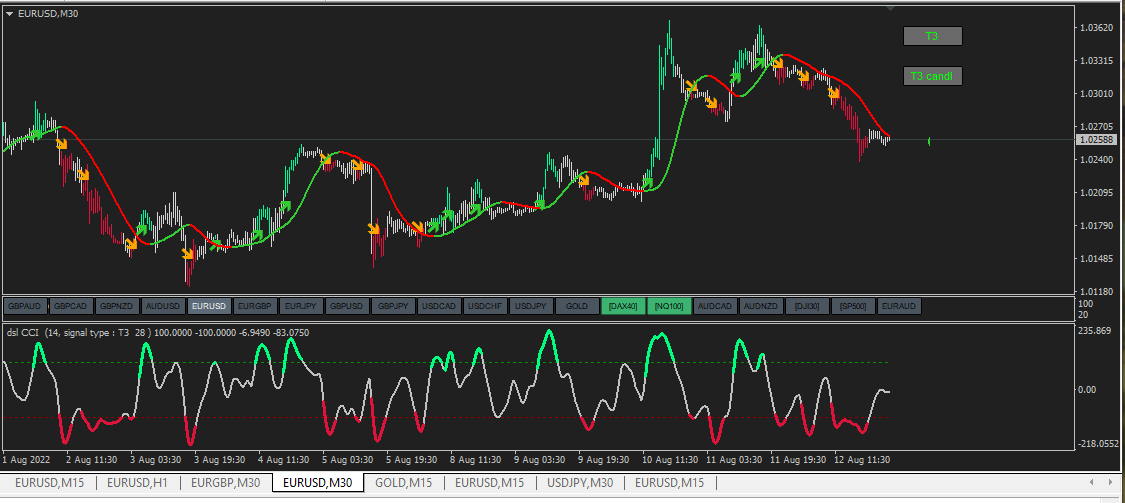1125x503 pixels.
Task: Open the EURUSD,H1 chart tab
Action: (137, 483)
